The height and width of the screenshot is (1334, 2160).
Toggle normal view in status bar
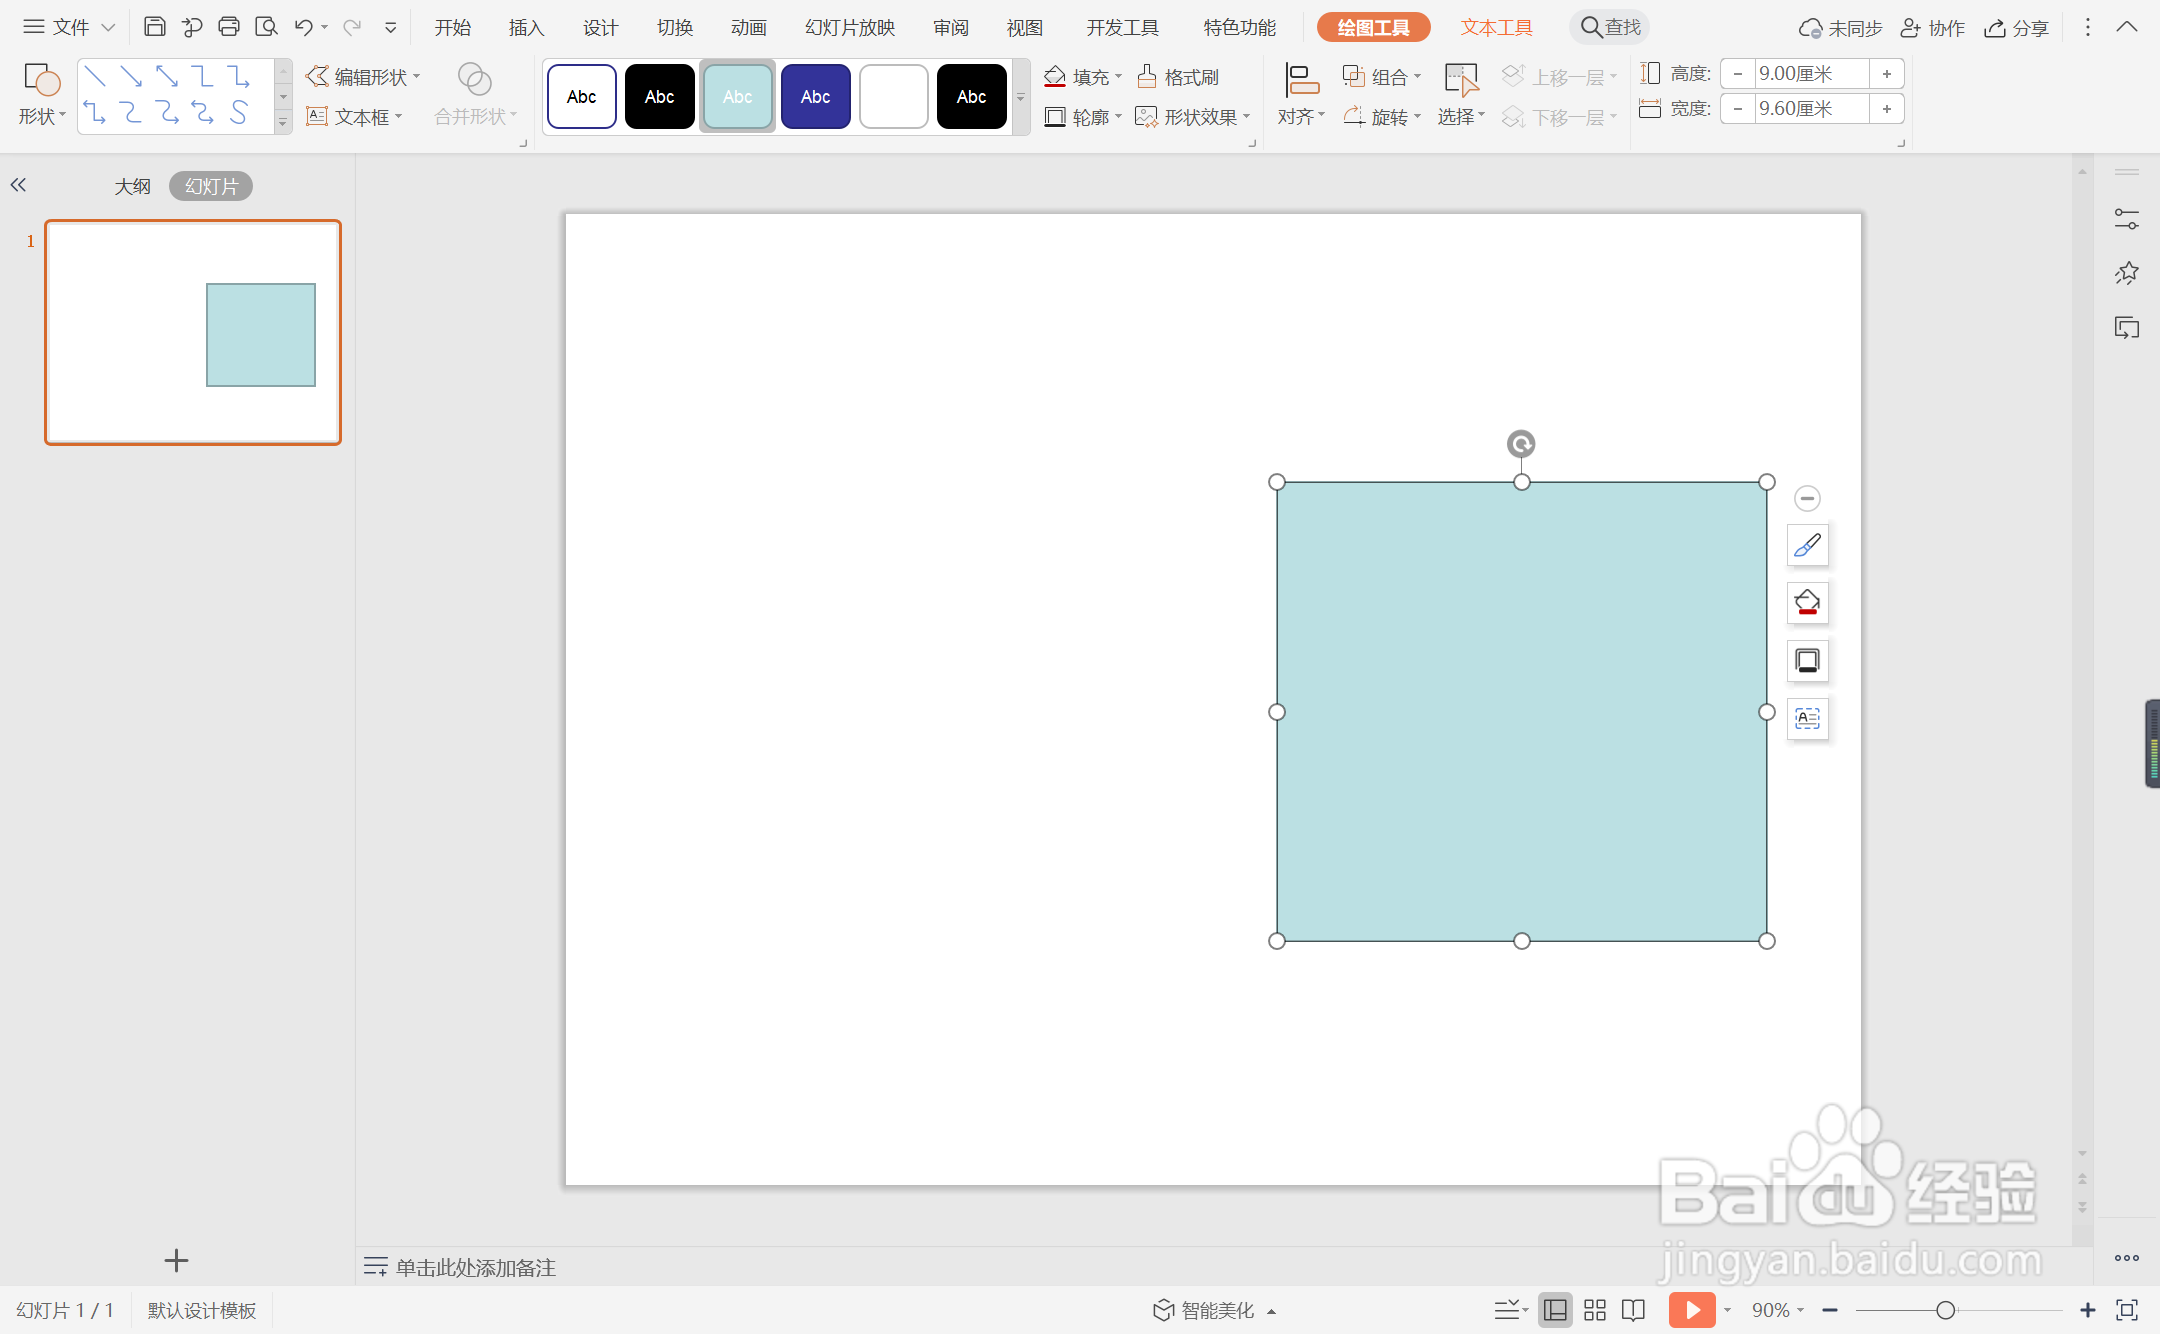(x=1555, y=1310)
